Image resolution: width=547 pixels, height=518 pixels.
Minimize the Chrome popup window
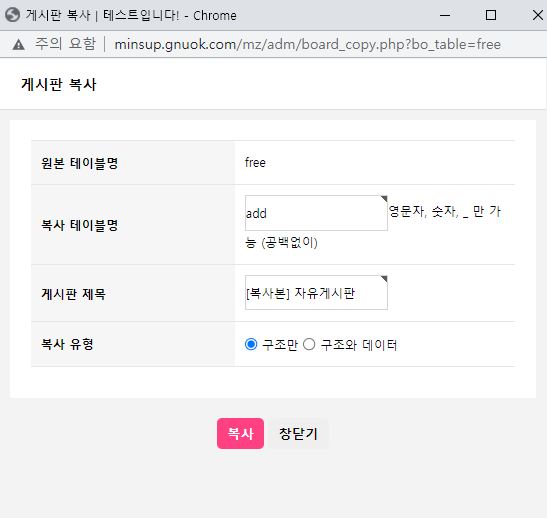tap(445, 15)
